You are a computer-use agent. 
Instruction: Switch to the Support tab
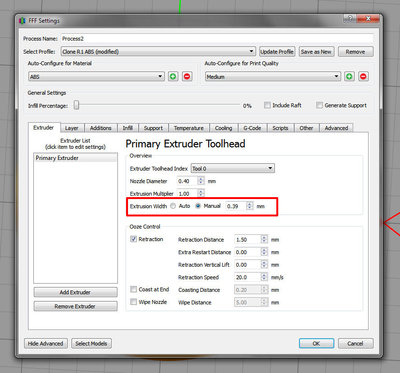click(153, 128)
